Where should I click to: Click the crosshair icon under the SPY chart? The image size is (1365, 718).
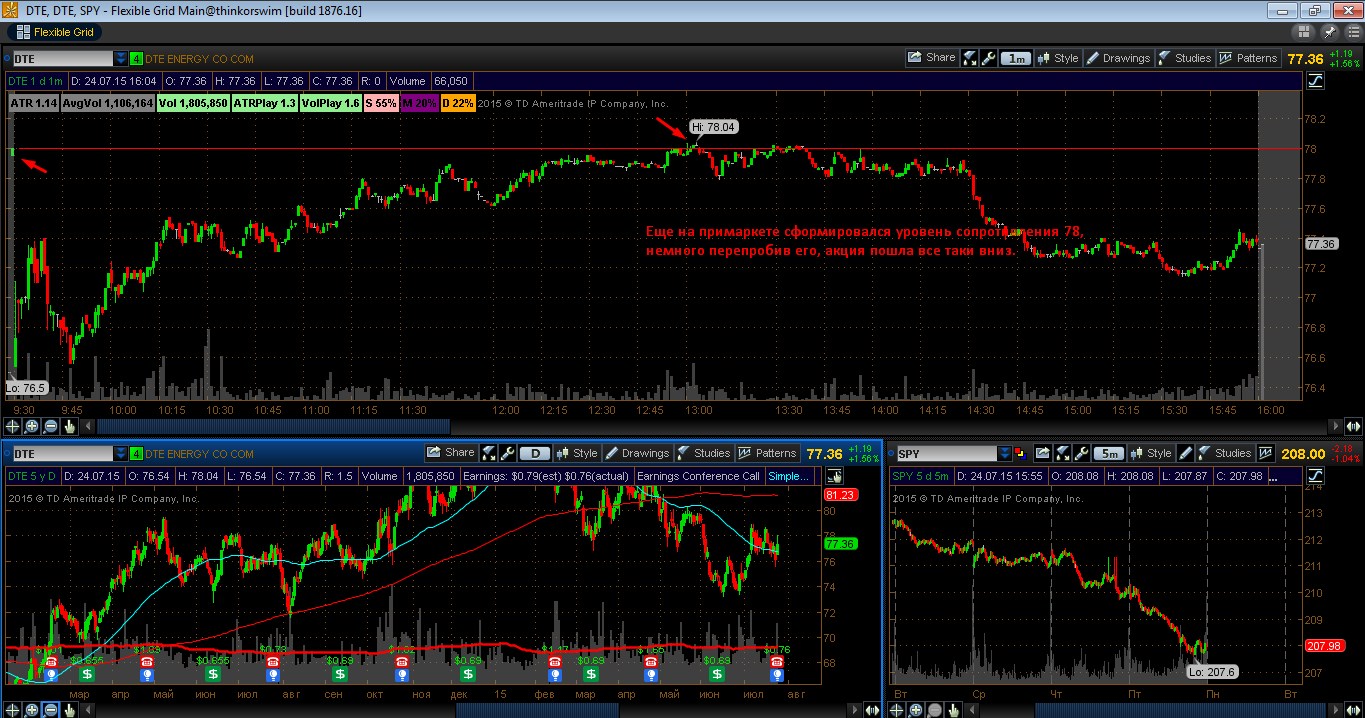pyautogui.click(x=895, y=708)
